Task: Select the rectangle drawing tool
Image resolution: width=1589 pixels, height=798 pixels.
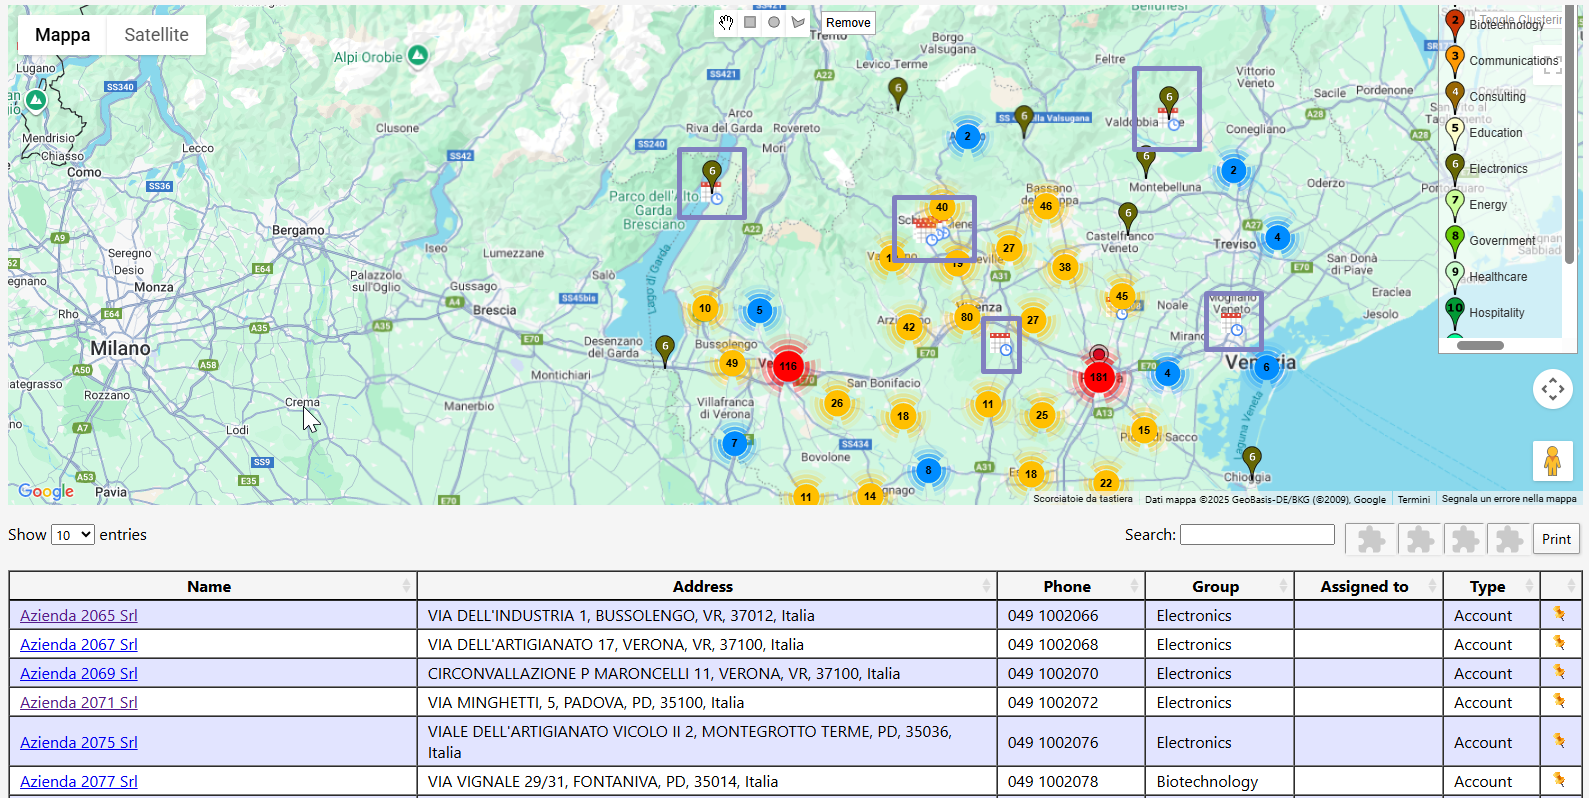Action: (750, 22)
